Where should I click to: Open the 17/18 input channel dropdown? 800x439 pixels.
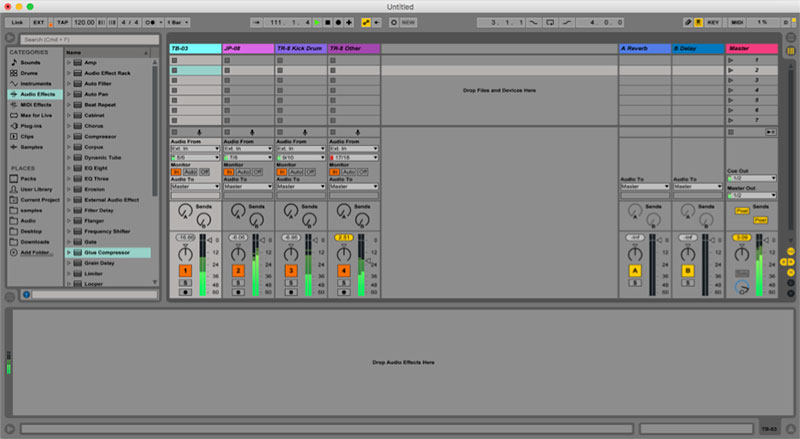(354, 158)
